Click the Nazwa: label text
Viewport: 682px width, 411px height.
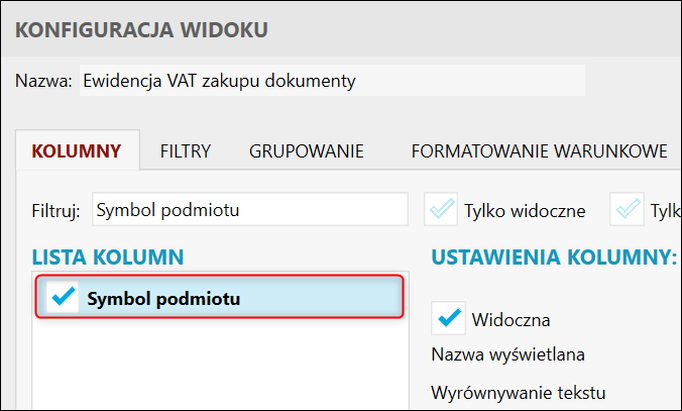[x=44, y=81]
